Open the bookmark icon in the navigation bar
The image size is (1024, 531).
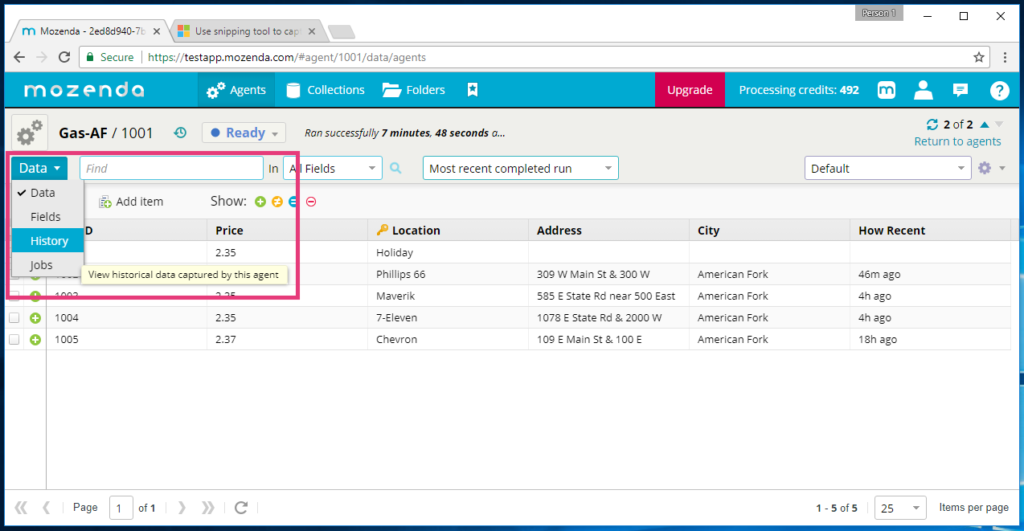pyautogui.click(x=472, y=90)
